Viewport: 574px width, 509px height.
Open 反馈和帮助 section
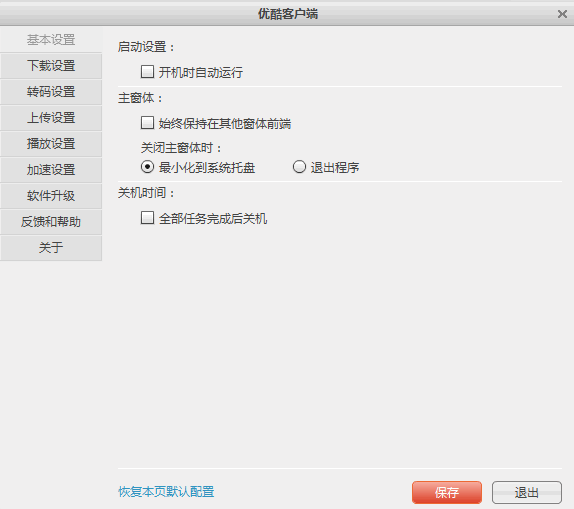(x=51, y=222)
